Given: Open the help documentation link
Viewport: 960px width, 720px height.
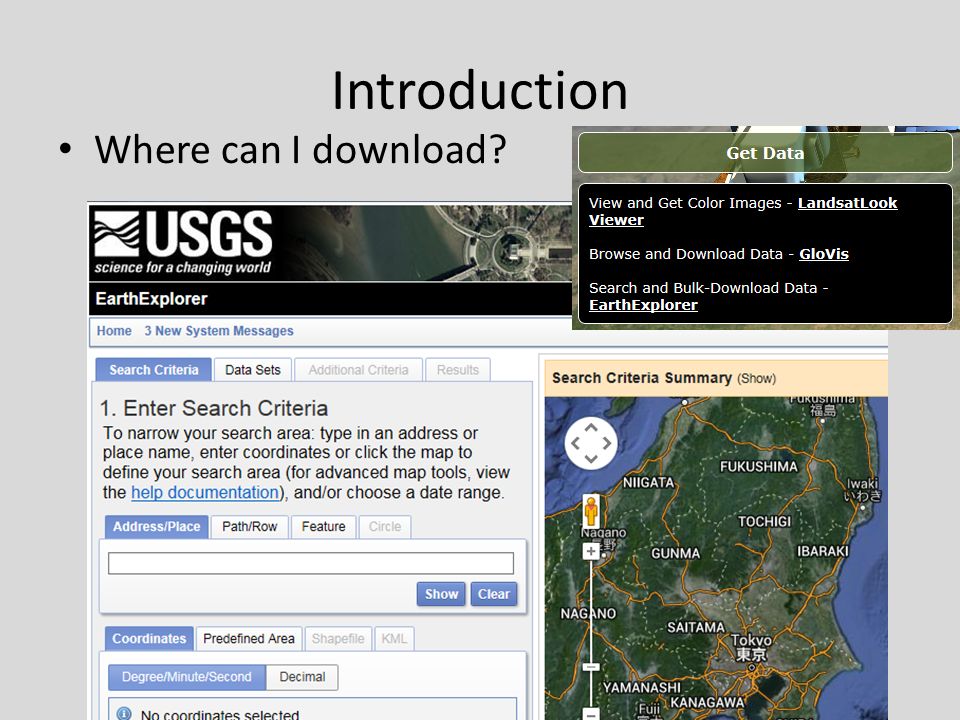Looking at the screenshot, I should pos(205,492).
